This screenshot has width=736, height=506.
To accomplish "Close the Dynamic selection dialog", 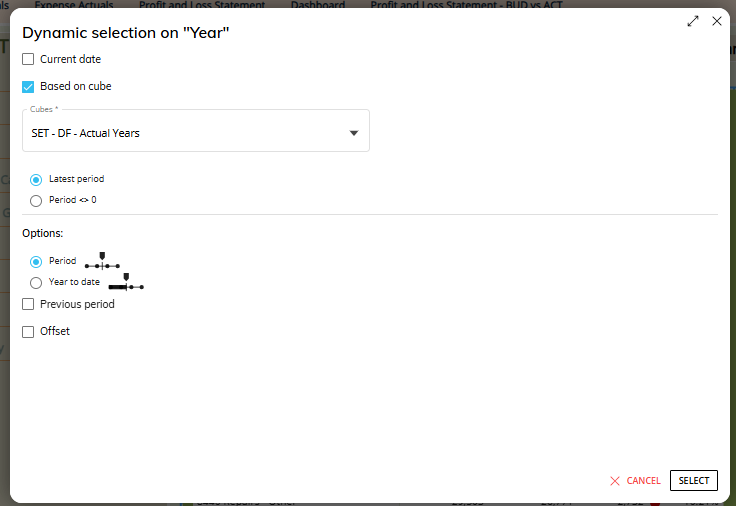I will (x=717, y=21).
